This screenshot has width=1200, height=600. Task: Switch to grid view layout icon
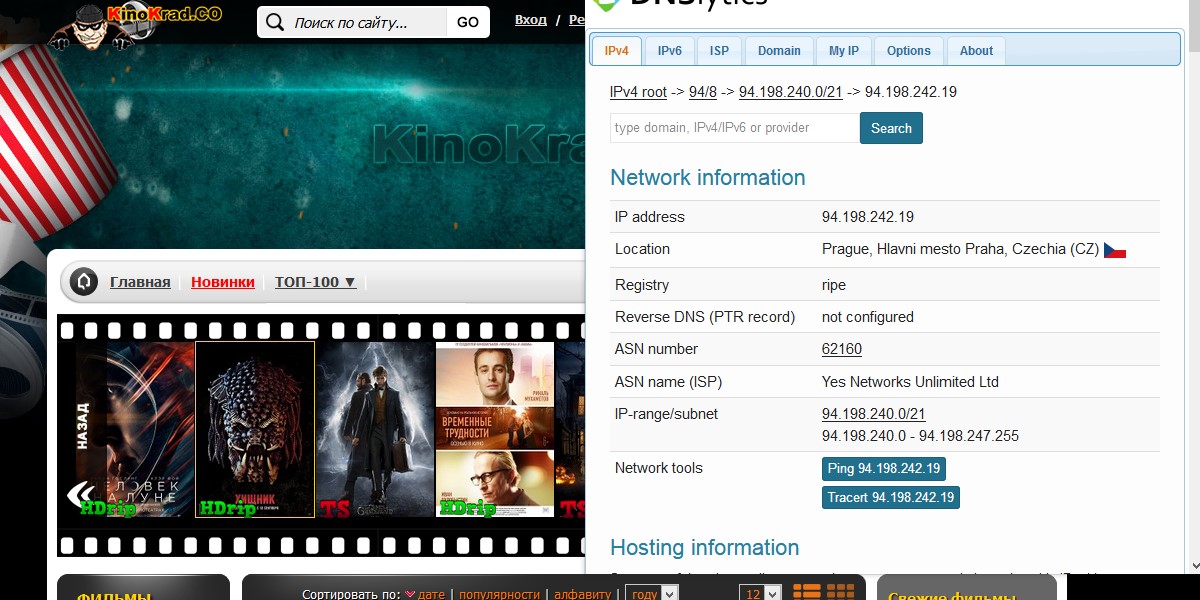point(841,593)
